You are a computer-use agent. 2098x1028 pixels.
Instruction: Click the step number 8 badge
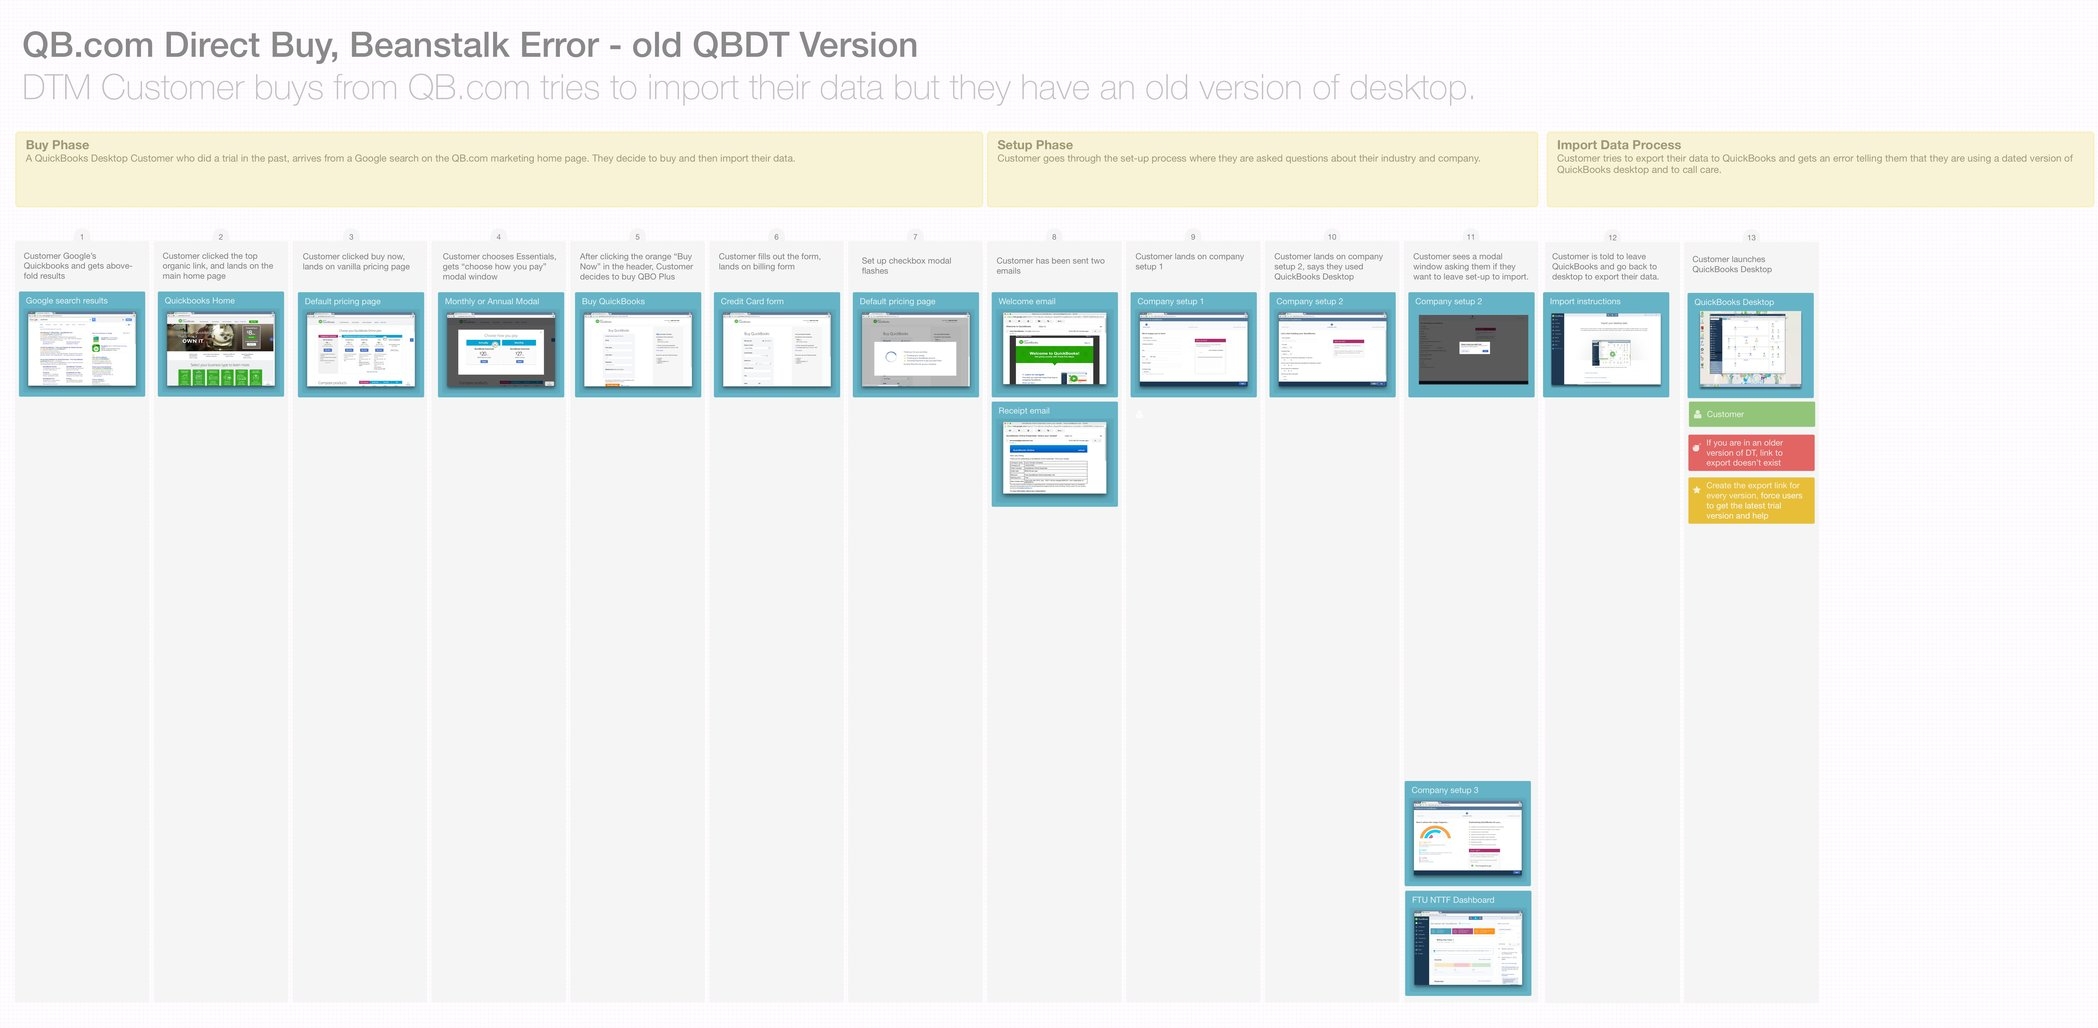1054,237
